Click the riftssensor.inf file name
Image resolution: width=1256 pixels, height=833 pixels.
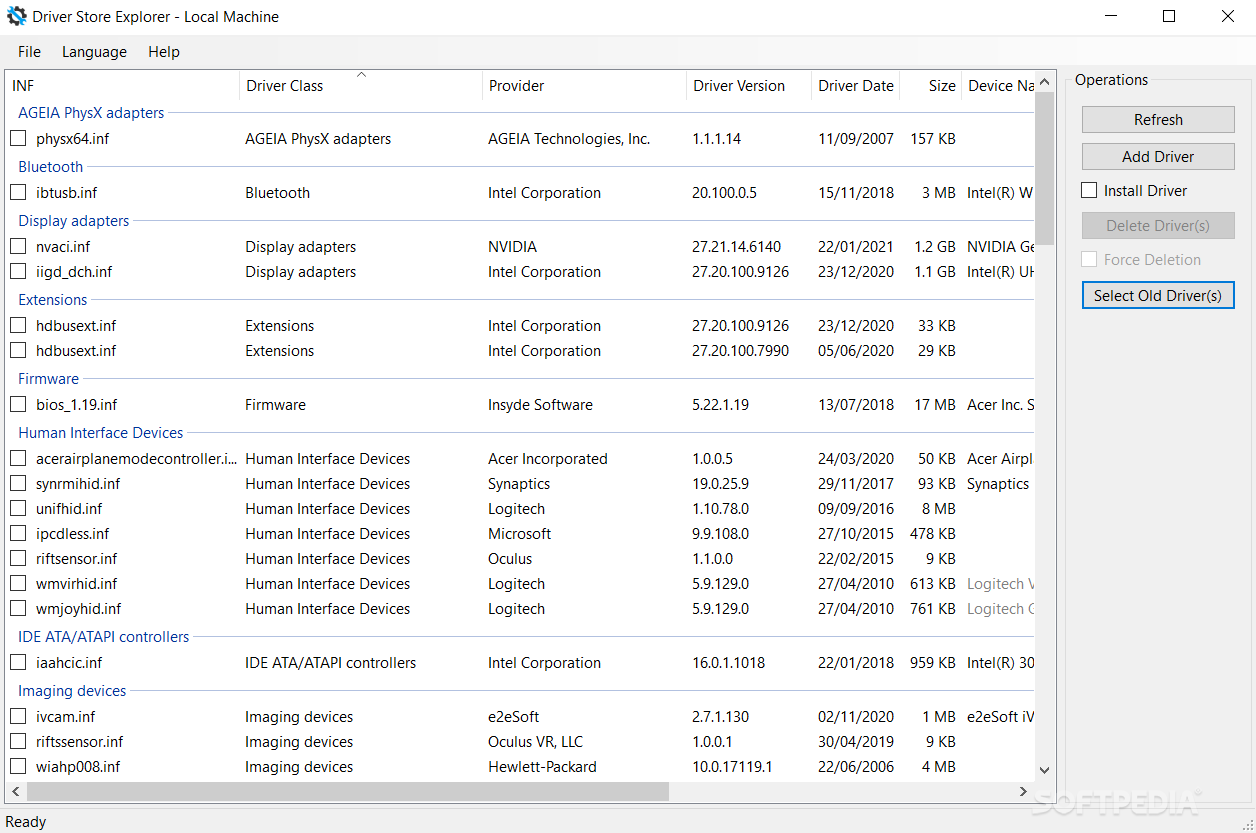coord(80,742)
